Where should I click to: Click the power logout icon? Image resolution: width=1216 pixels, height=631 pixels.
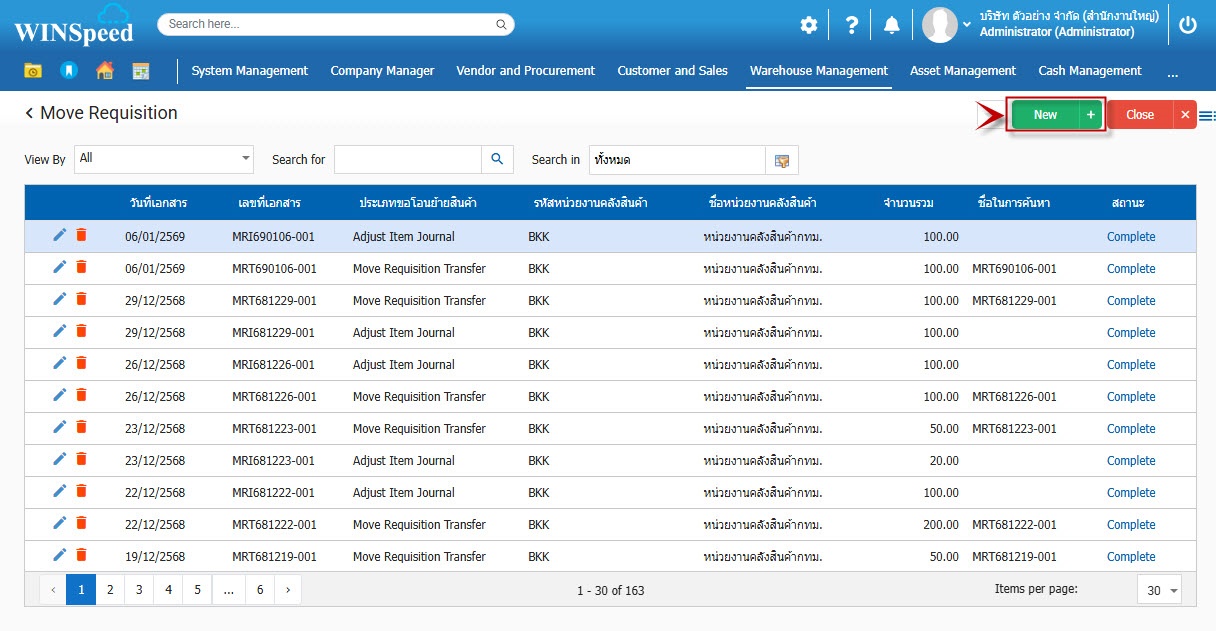(1188, 25)
